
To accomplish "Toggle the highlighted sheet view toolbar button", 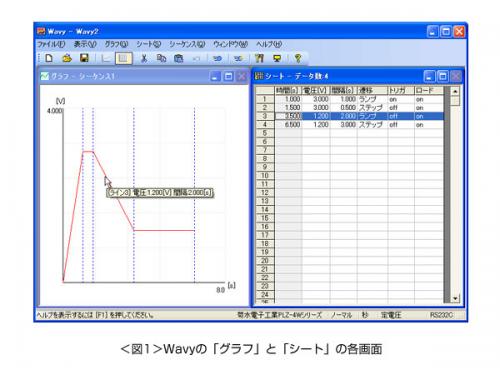I will (124, 58).
